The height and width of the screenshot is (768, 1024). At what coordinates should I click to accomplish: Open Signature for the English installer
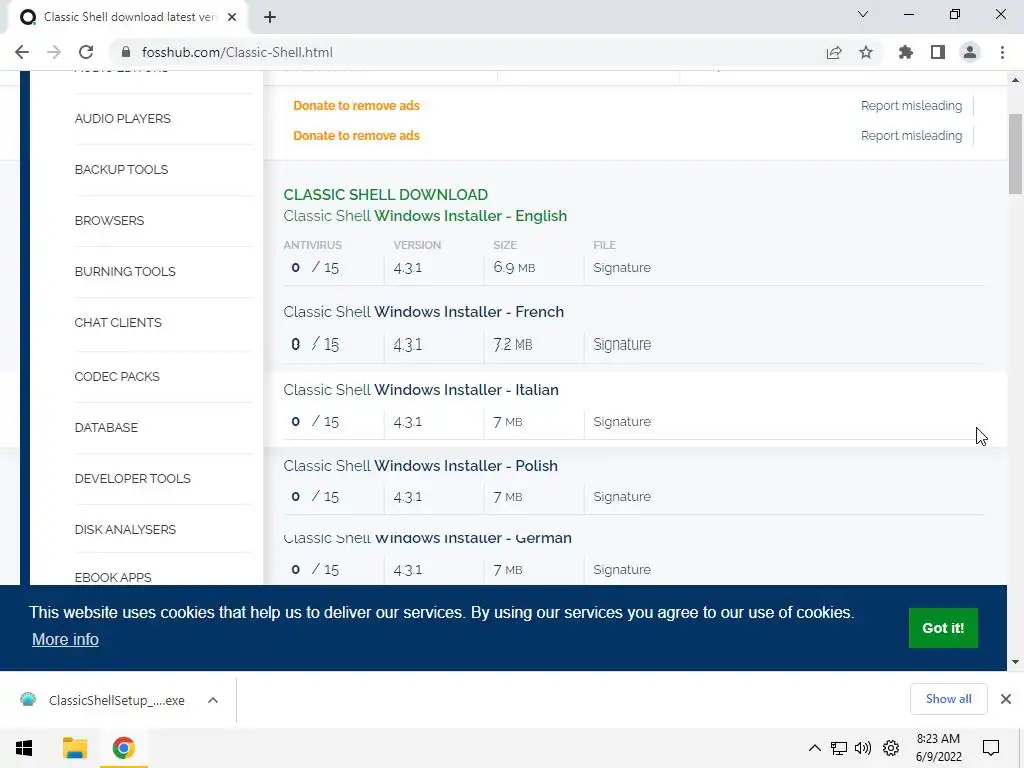pos(622,268)
